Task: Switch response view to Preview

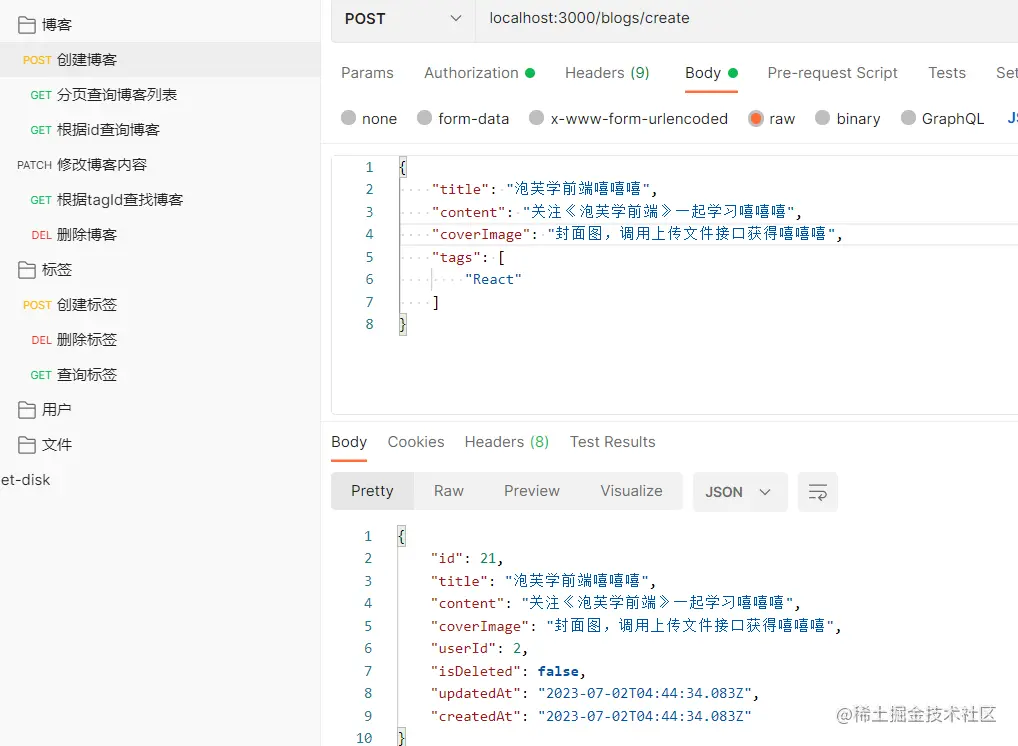Action: [x=532, y=491]
